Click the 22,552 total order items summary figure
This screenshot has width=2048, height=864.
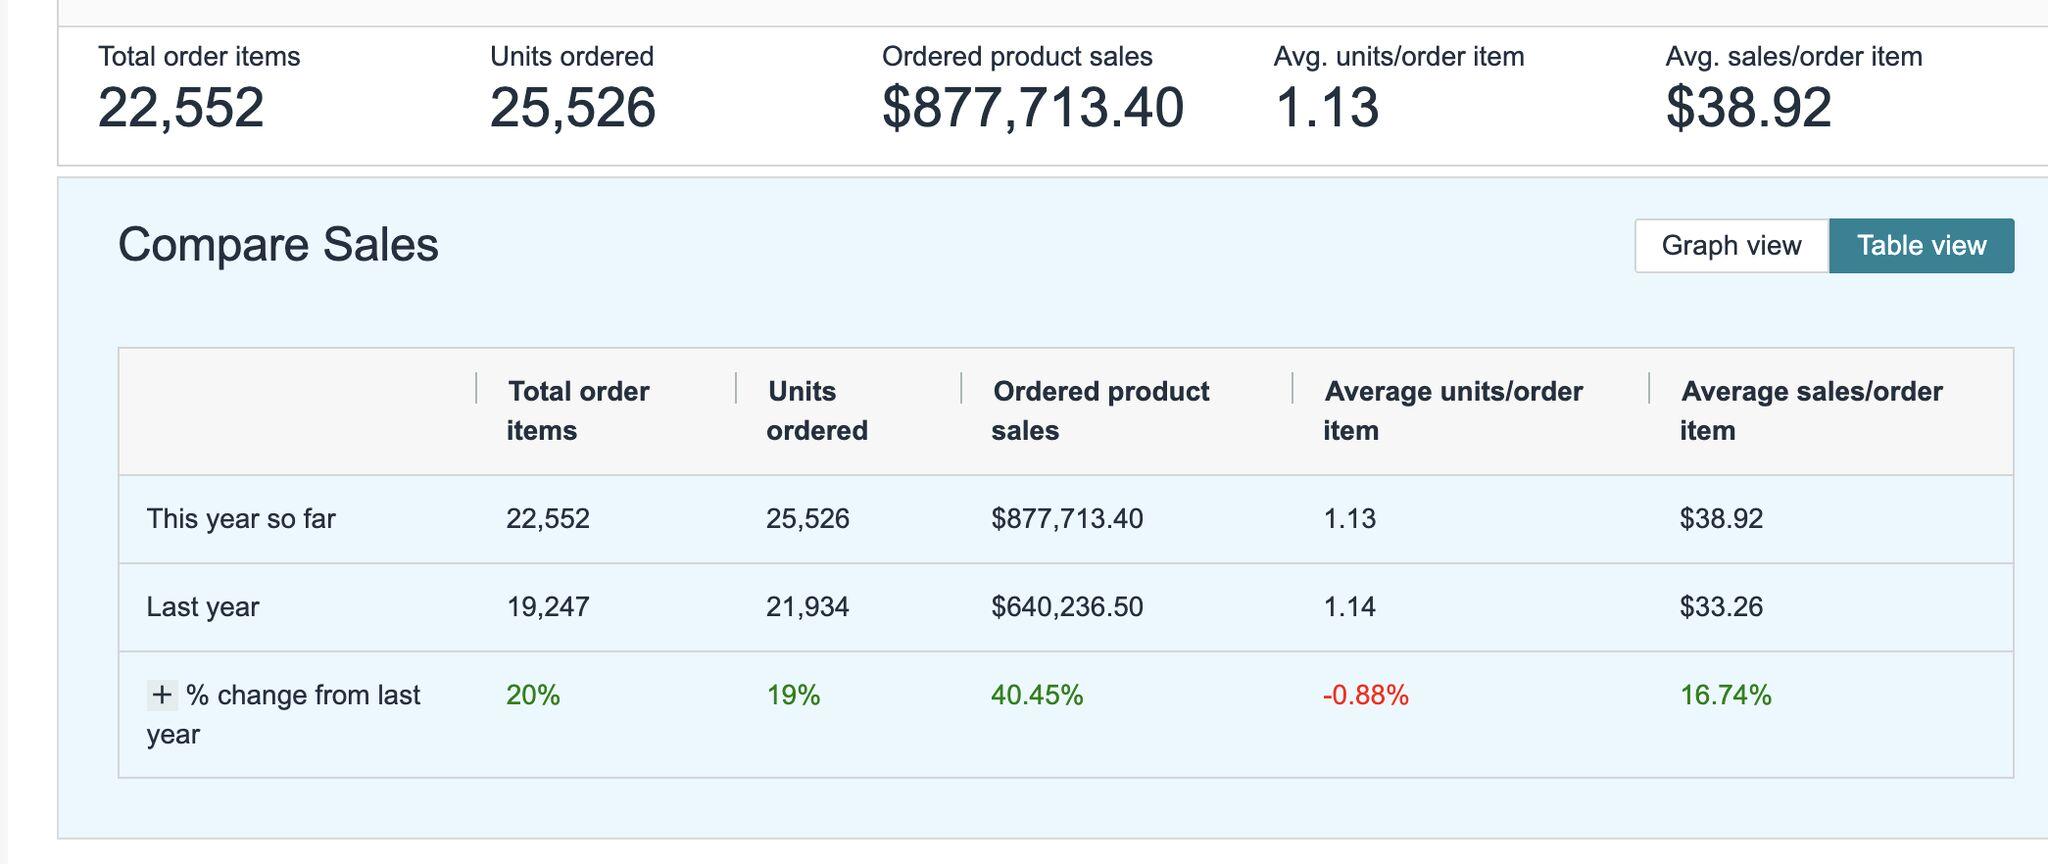pos(181,108)
